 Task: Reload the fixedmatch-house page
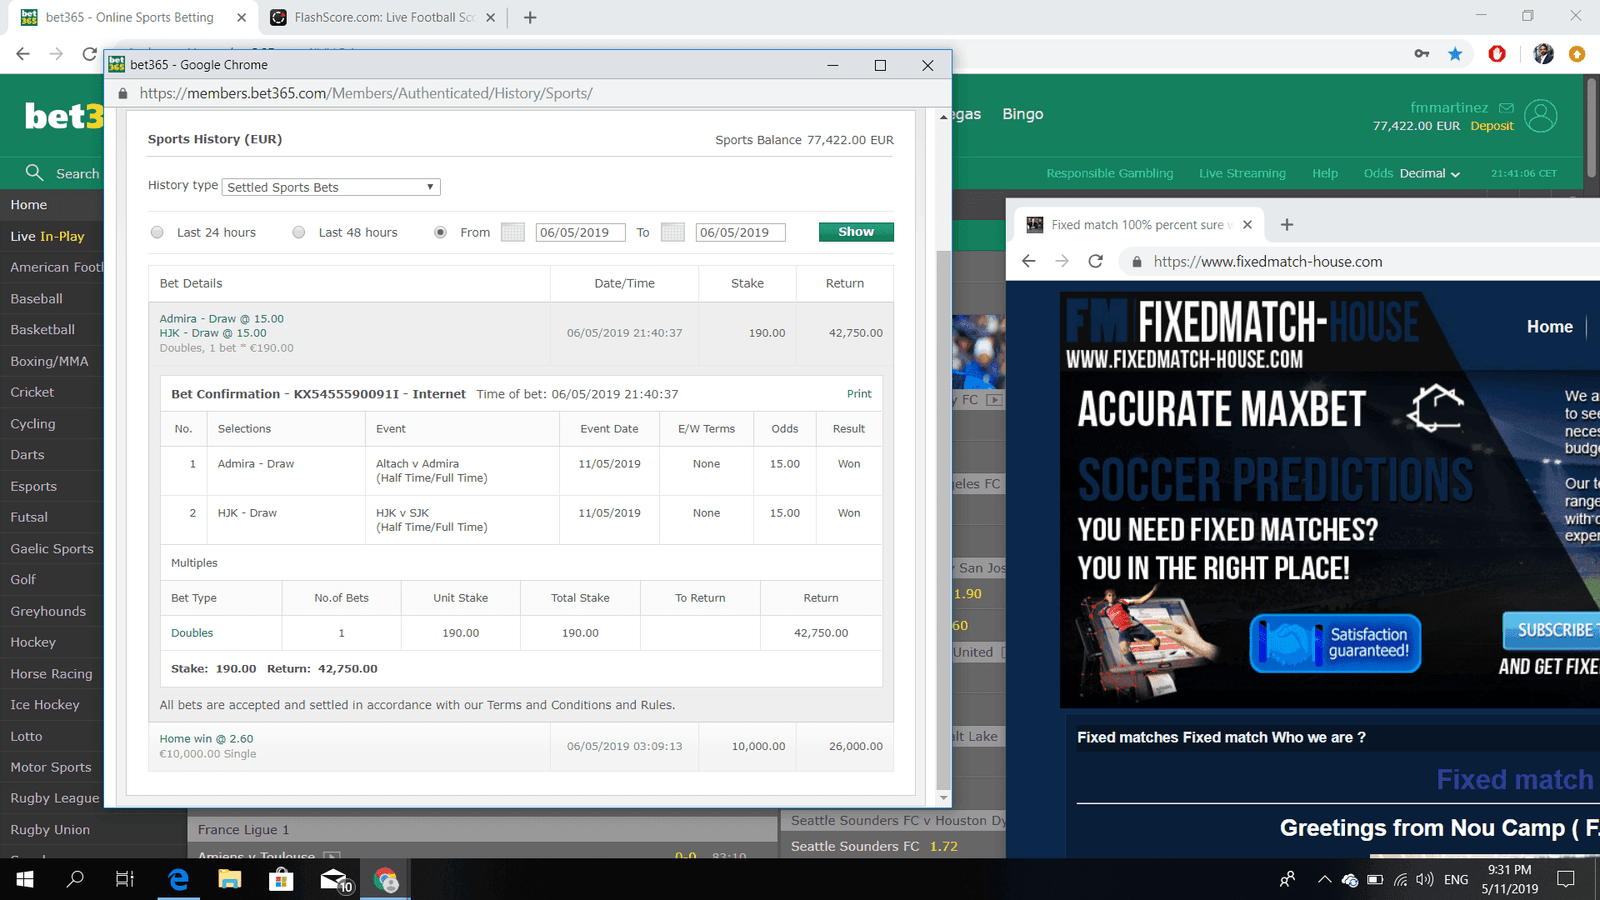click(1095, 261)
